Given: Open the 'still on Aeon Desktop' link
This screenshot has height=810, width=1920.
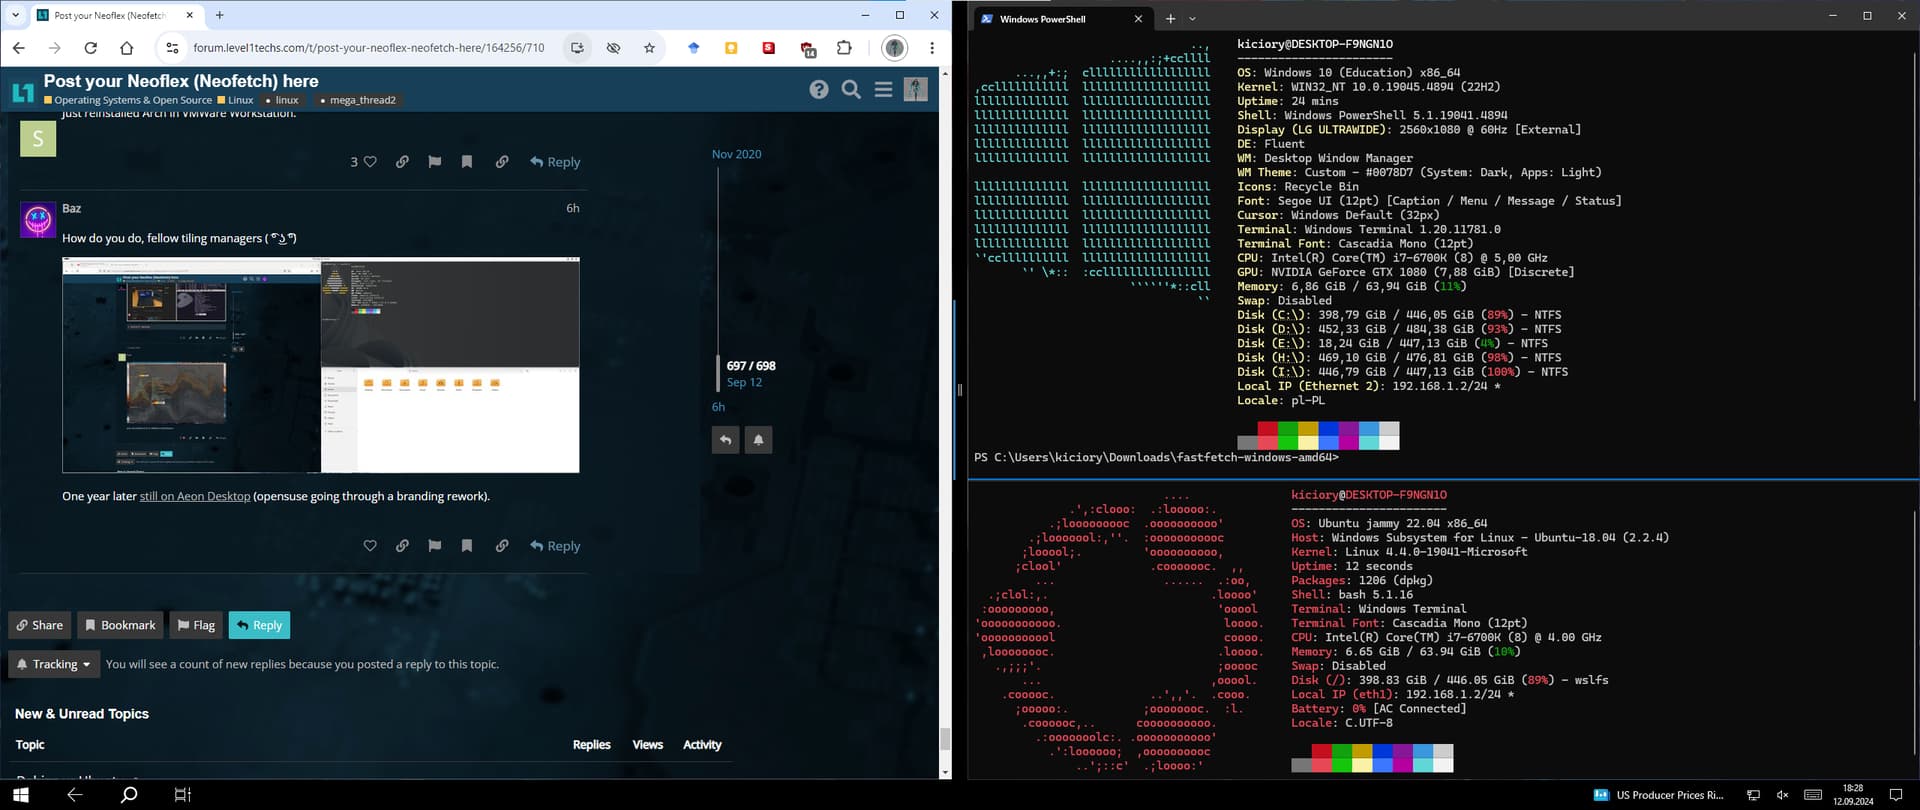Looking at the screenshot, I should [x=195, y=496].
